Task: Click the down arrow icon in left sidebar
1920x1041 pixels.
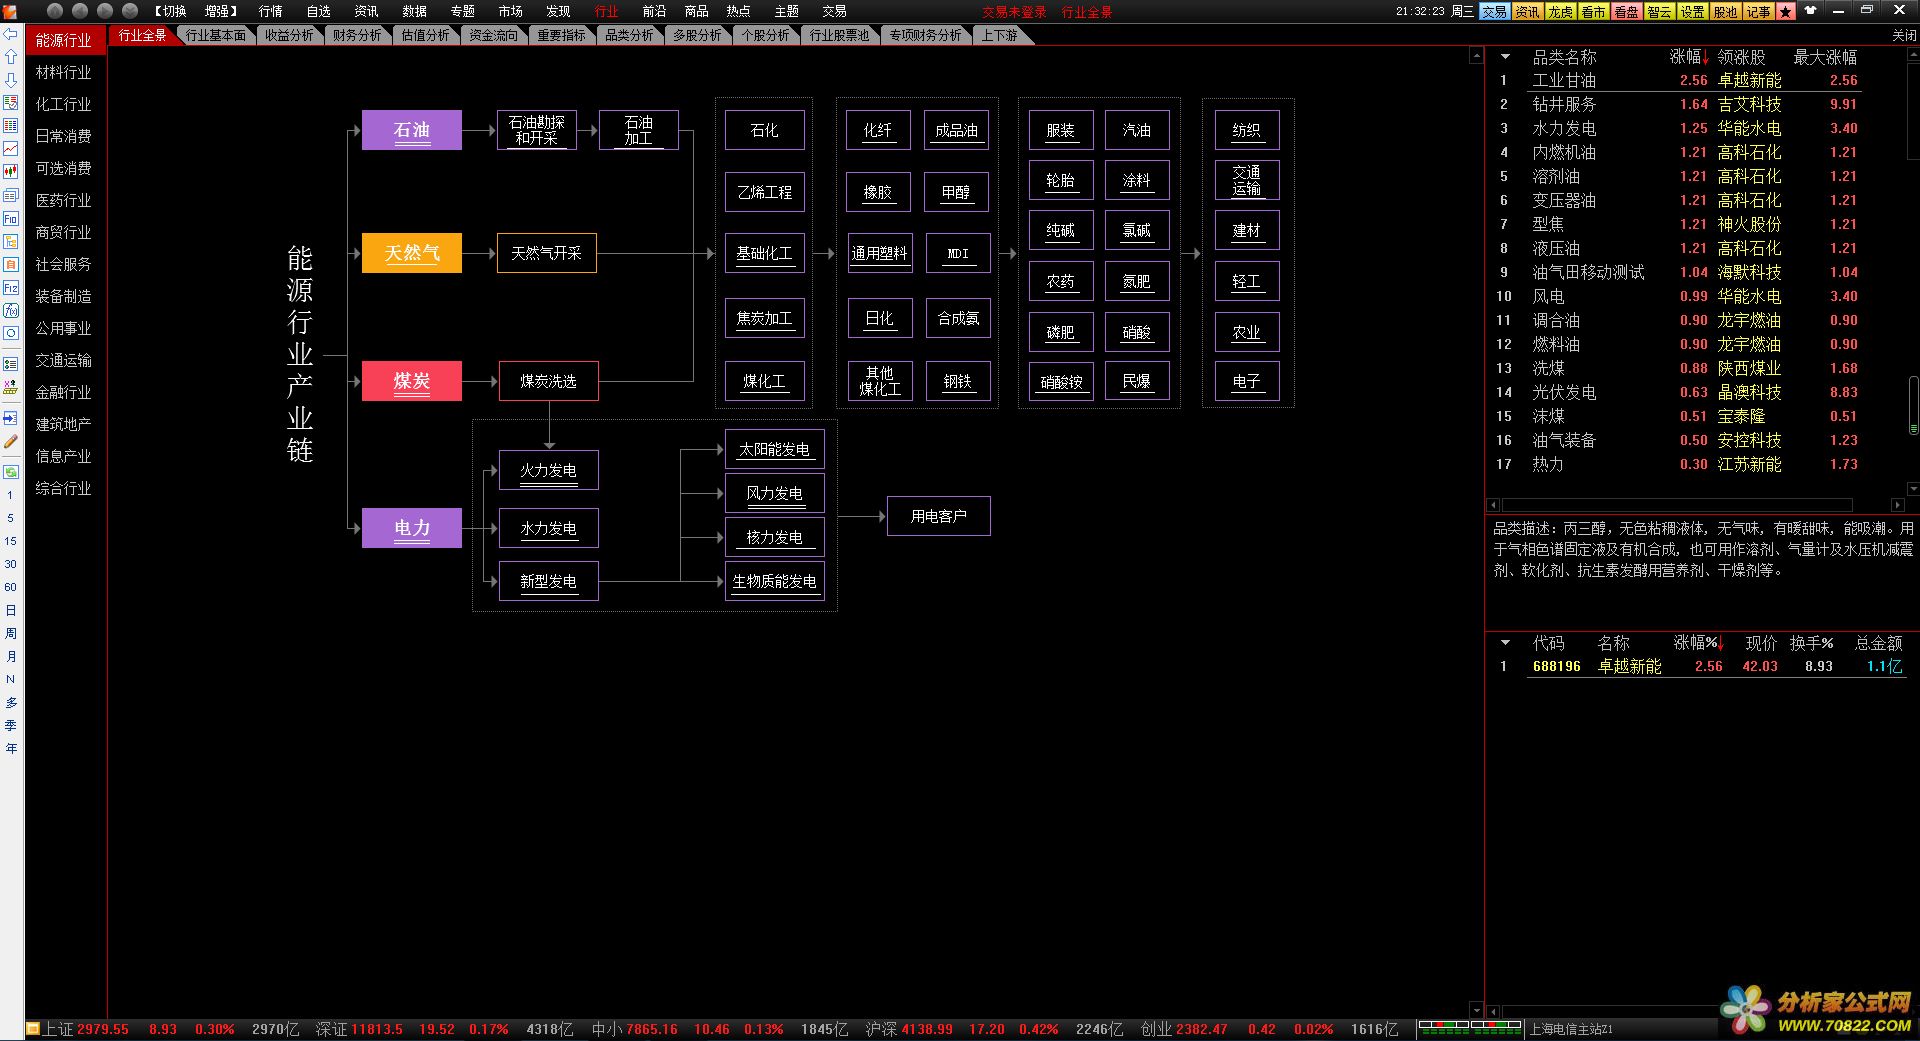Action: (x=11, y=80)
